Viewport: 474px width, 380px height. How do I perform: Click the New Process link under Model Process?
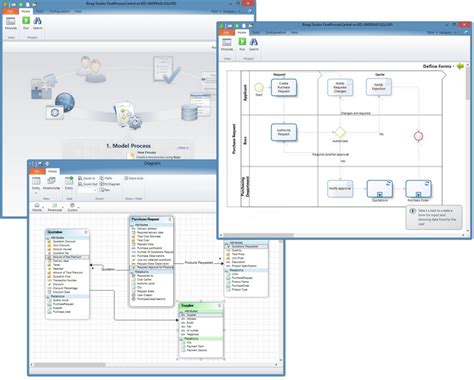point(146,152)
